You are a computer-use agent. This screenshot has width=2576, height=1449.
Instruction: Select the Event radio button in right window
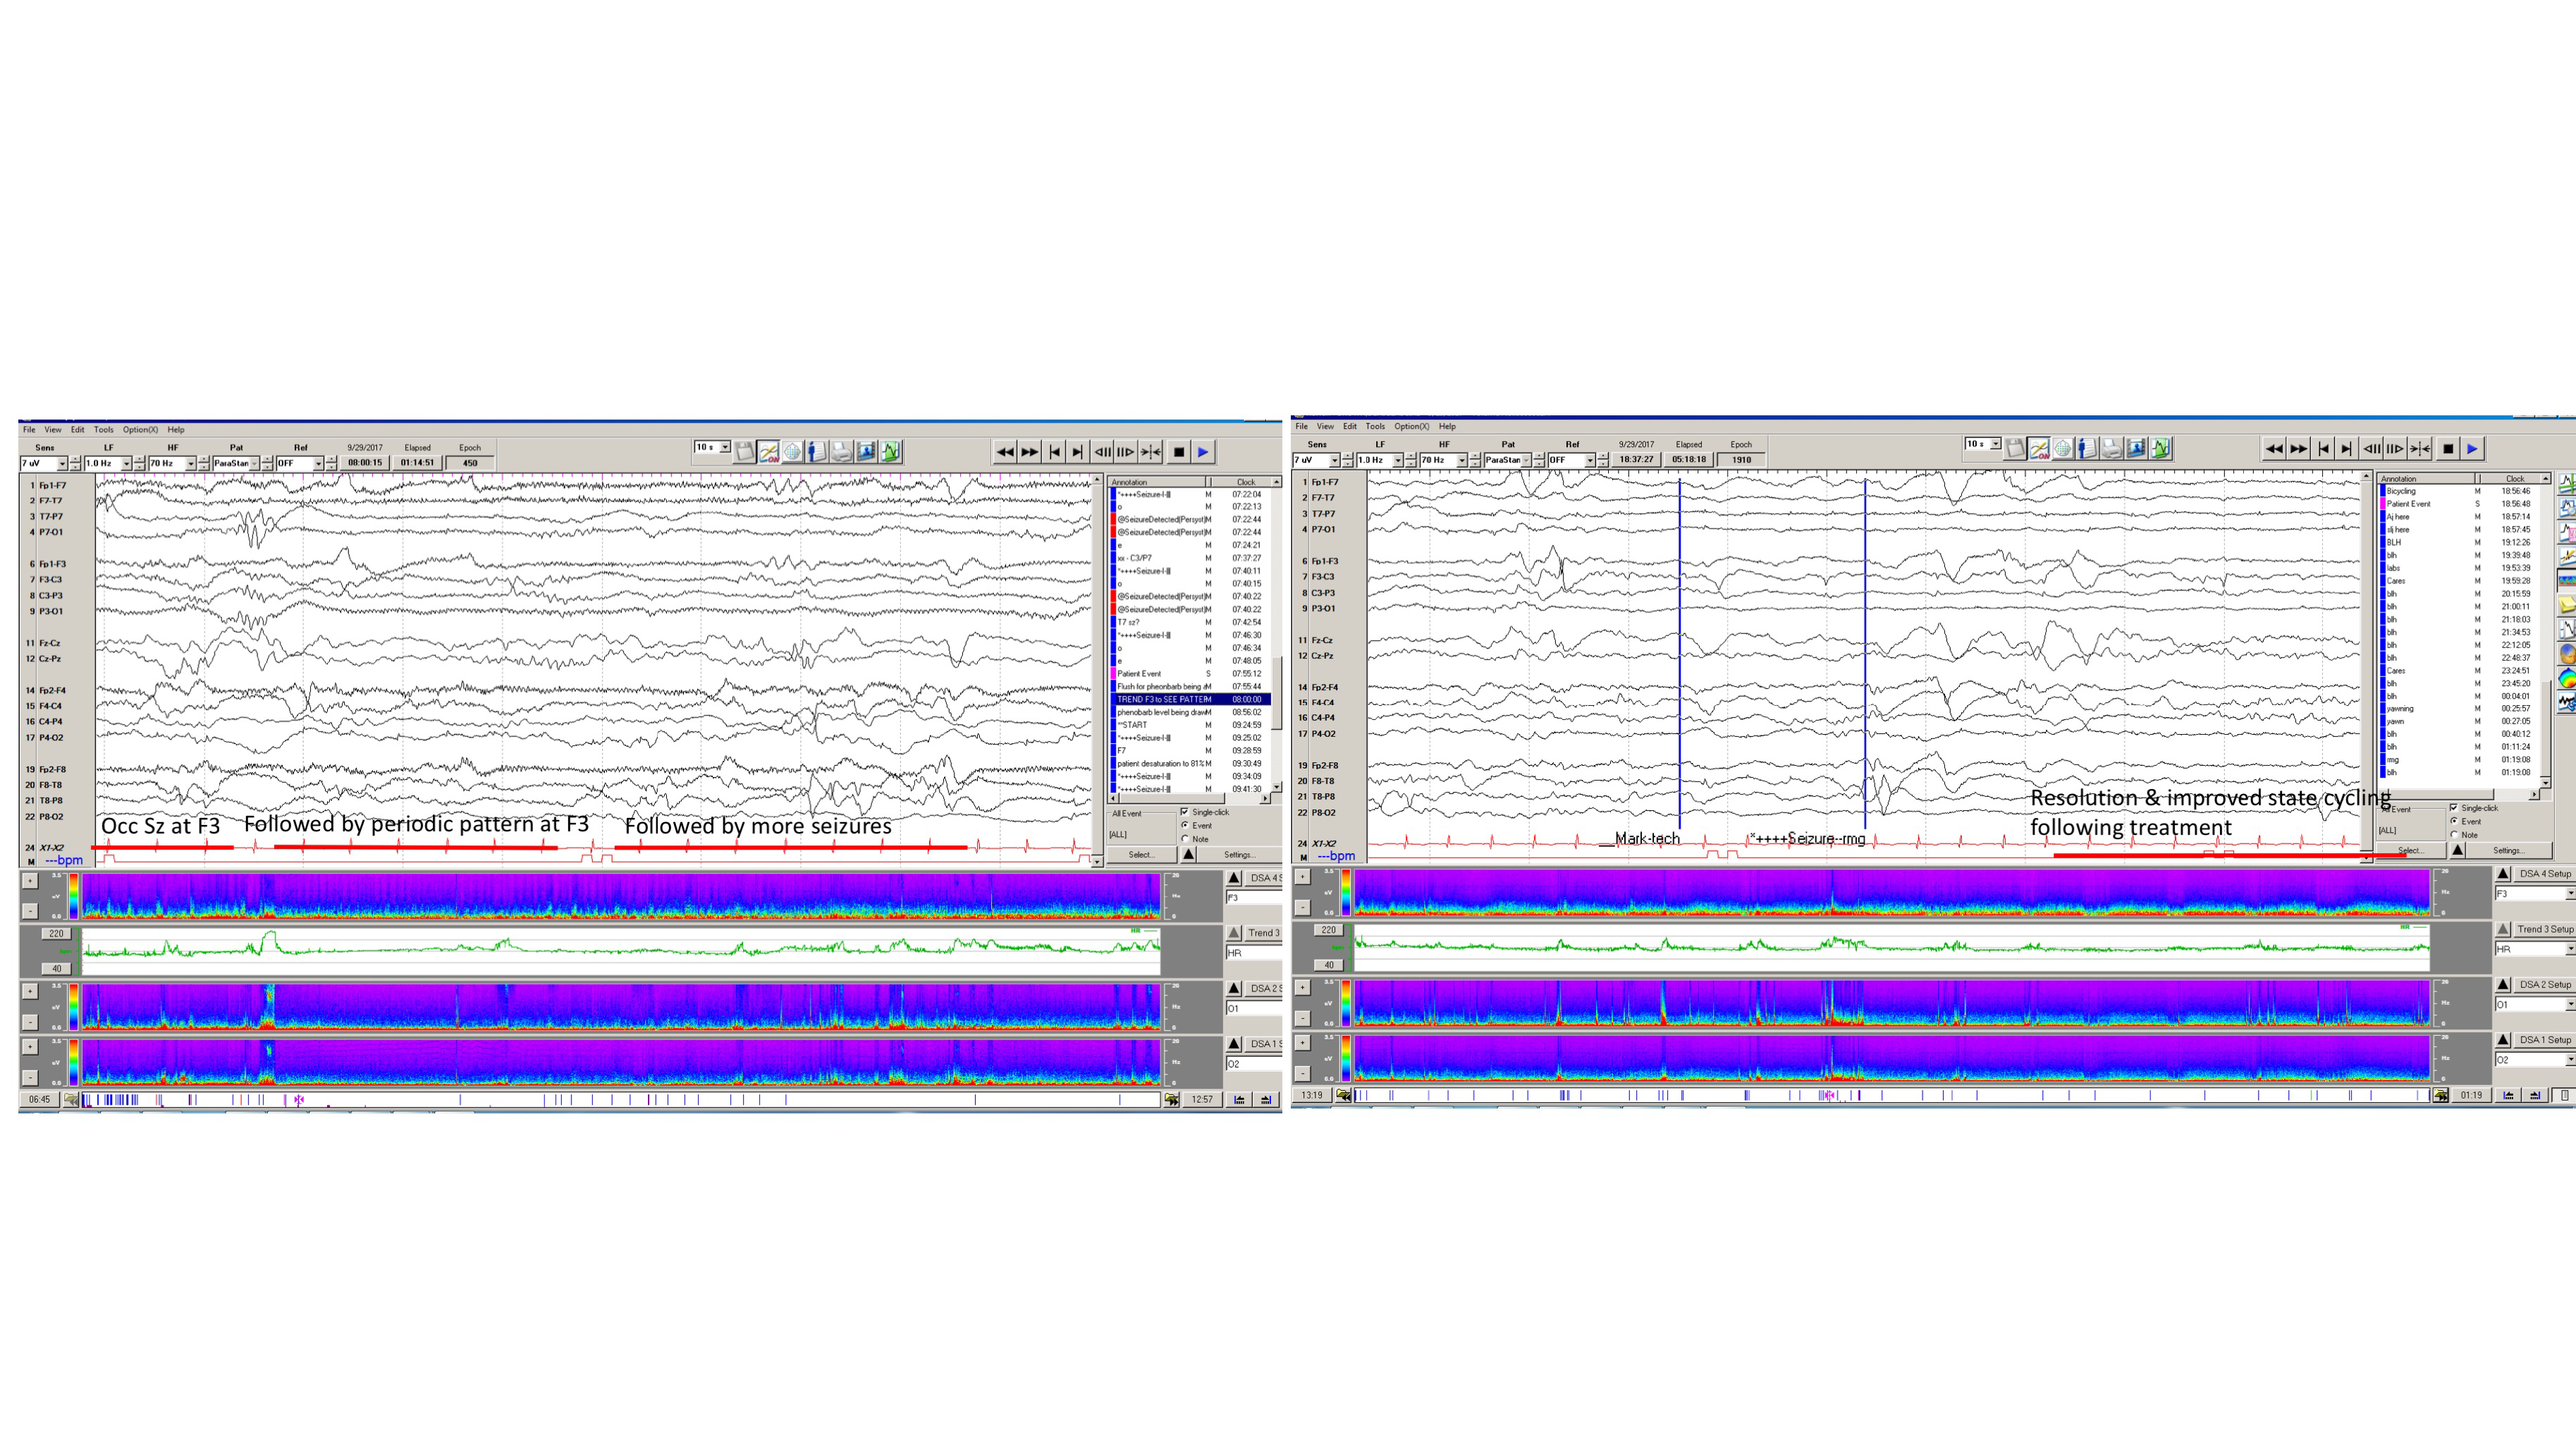[2453, 821]
